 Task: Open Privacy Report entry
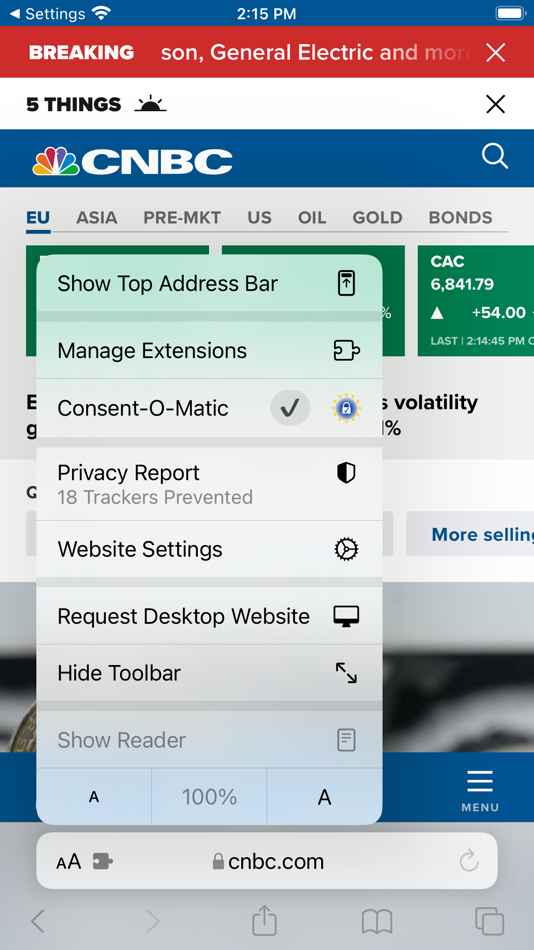(x=209, y=483)
